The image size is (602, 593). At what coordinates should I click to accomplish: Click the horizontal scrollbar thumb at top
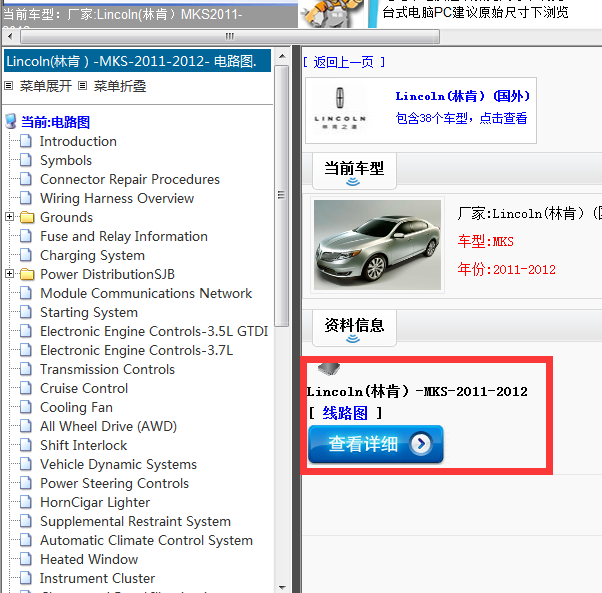230,36
